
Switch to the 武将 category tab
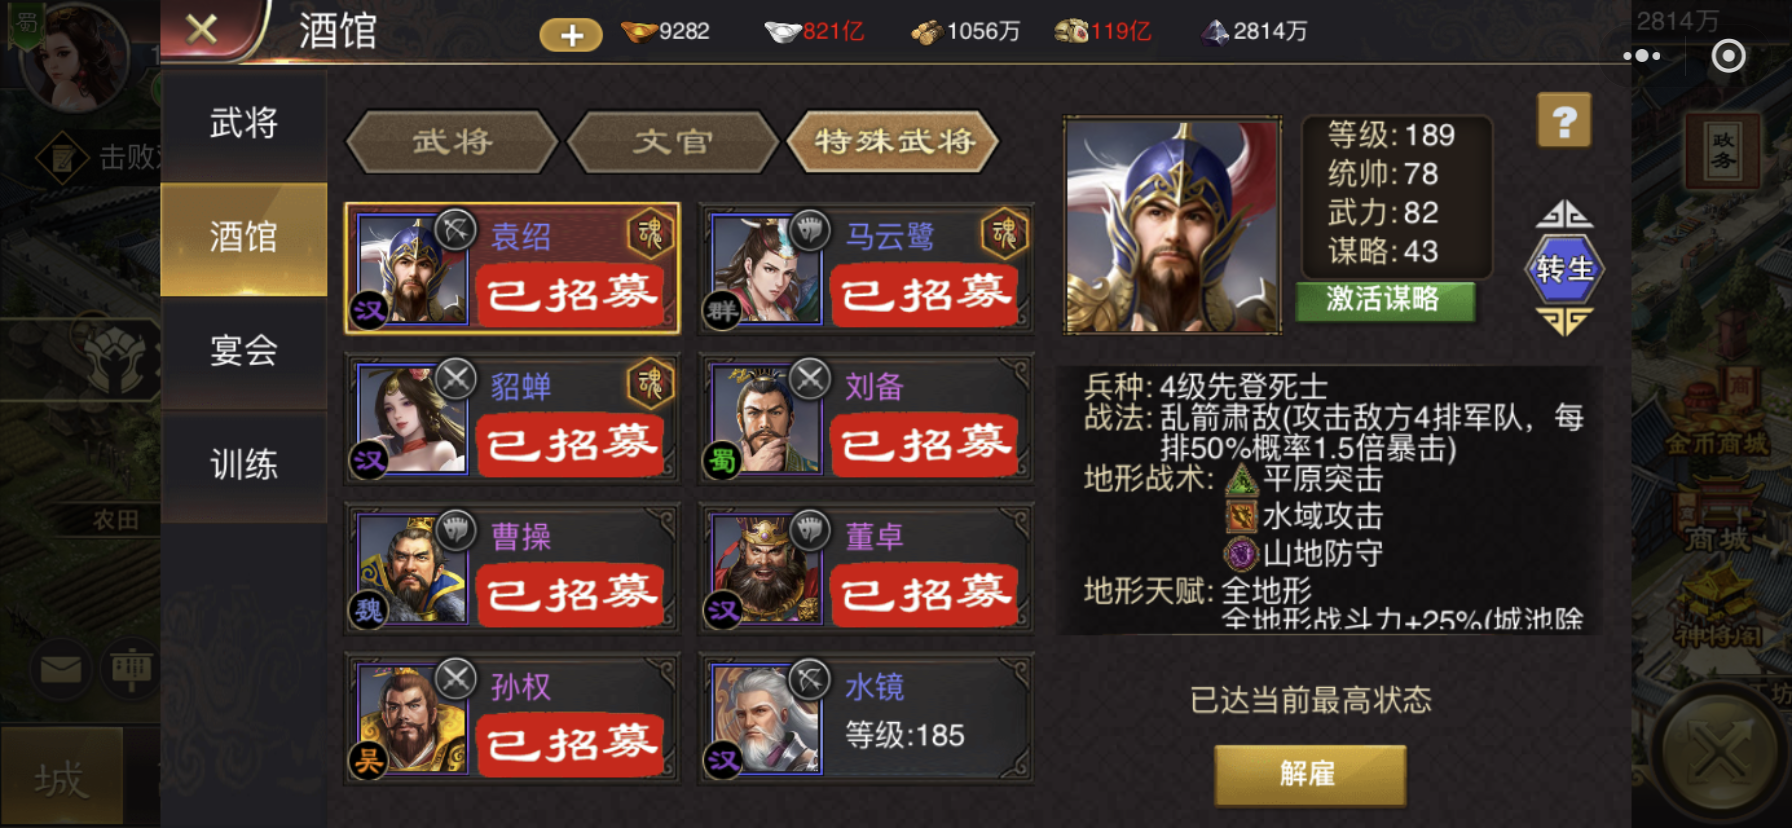[x=452, y=142]
